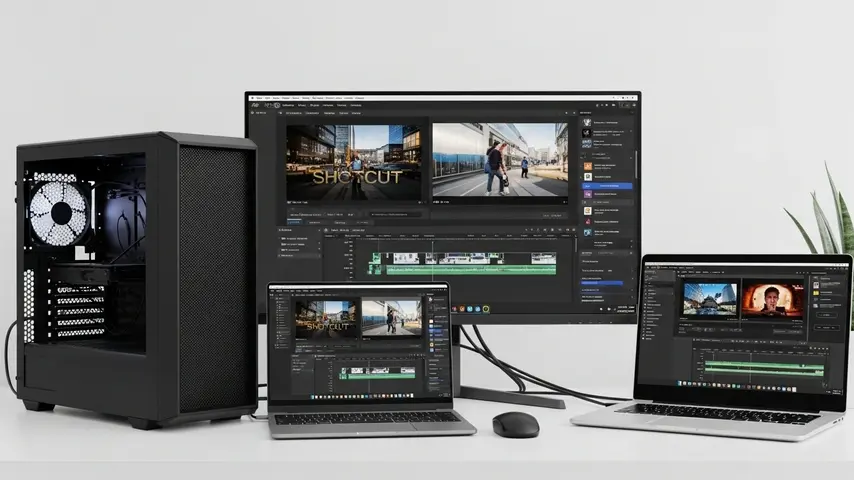Adjust the blue slider in the monitor's lower right panel
This screenshot has height=480, width=854.
[x=602, y=283]
